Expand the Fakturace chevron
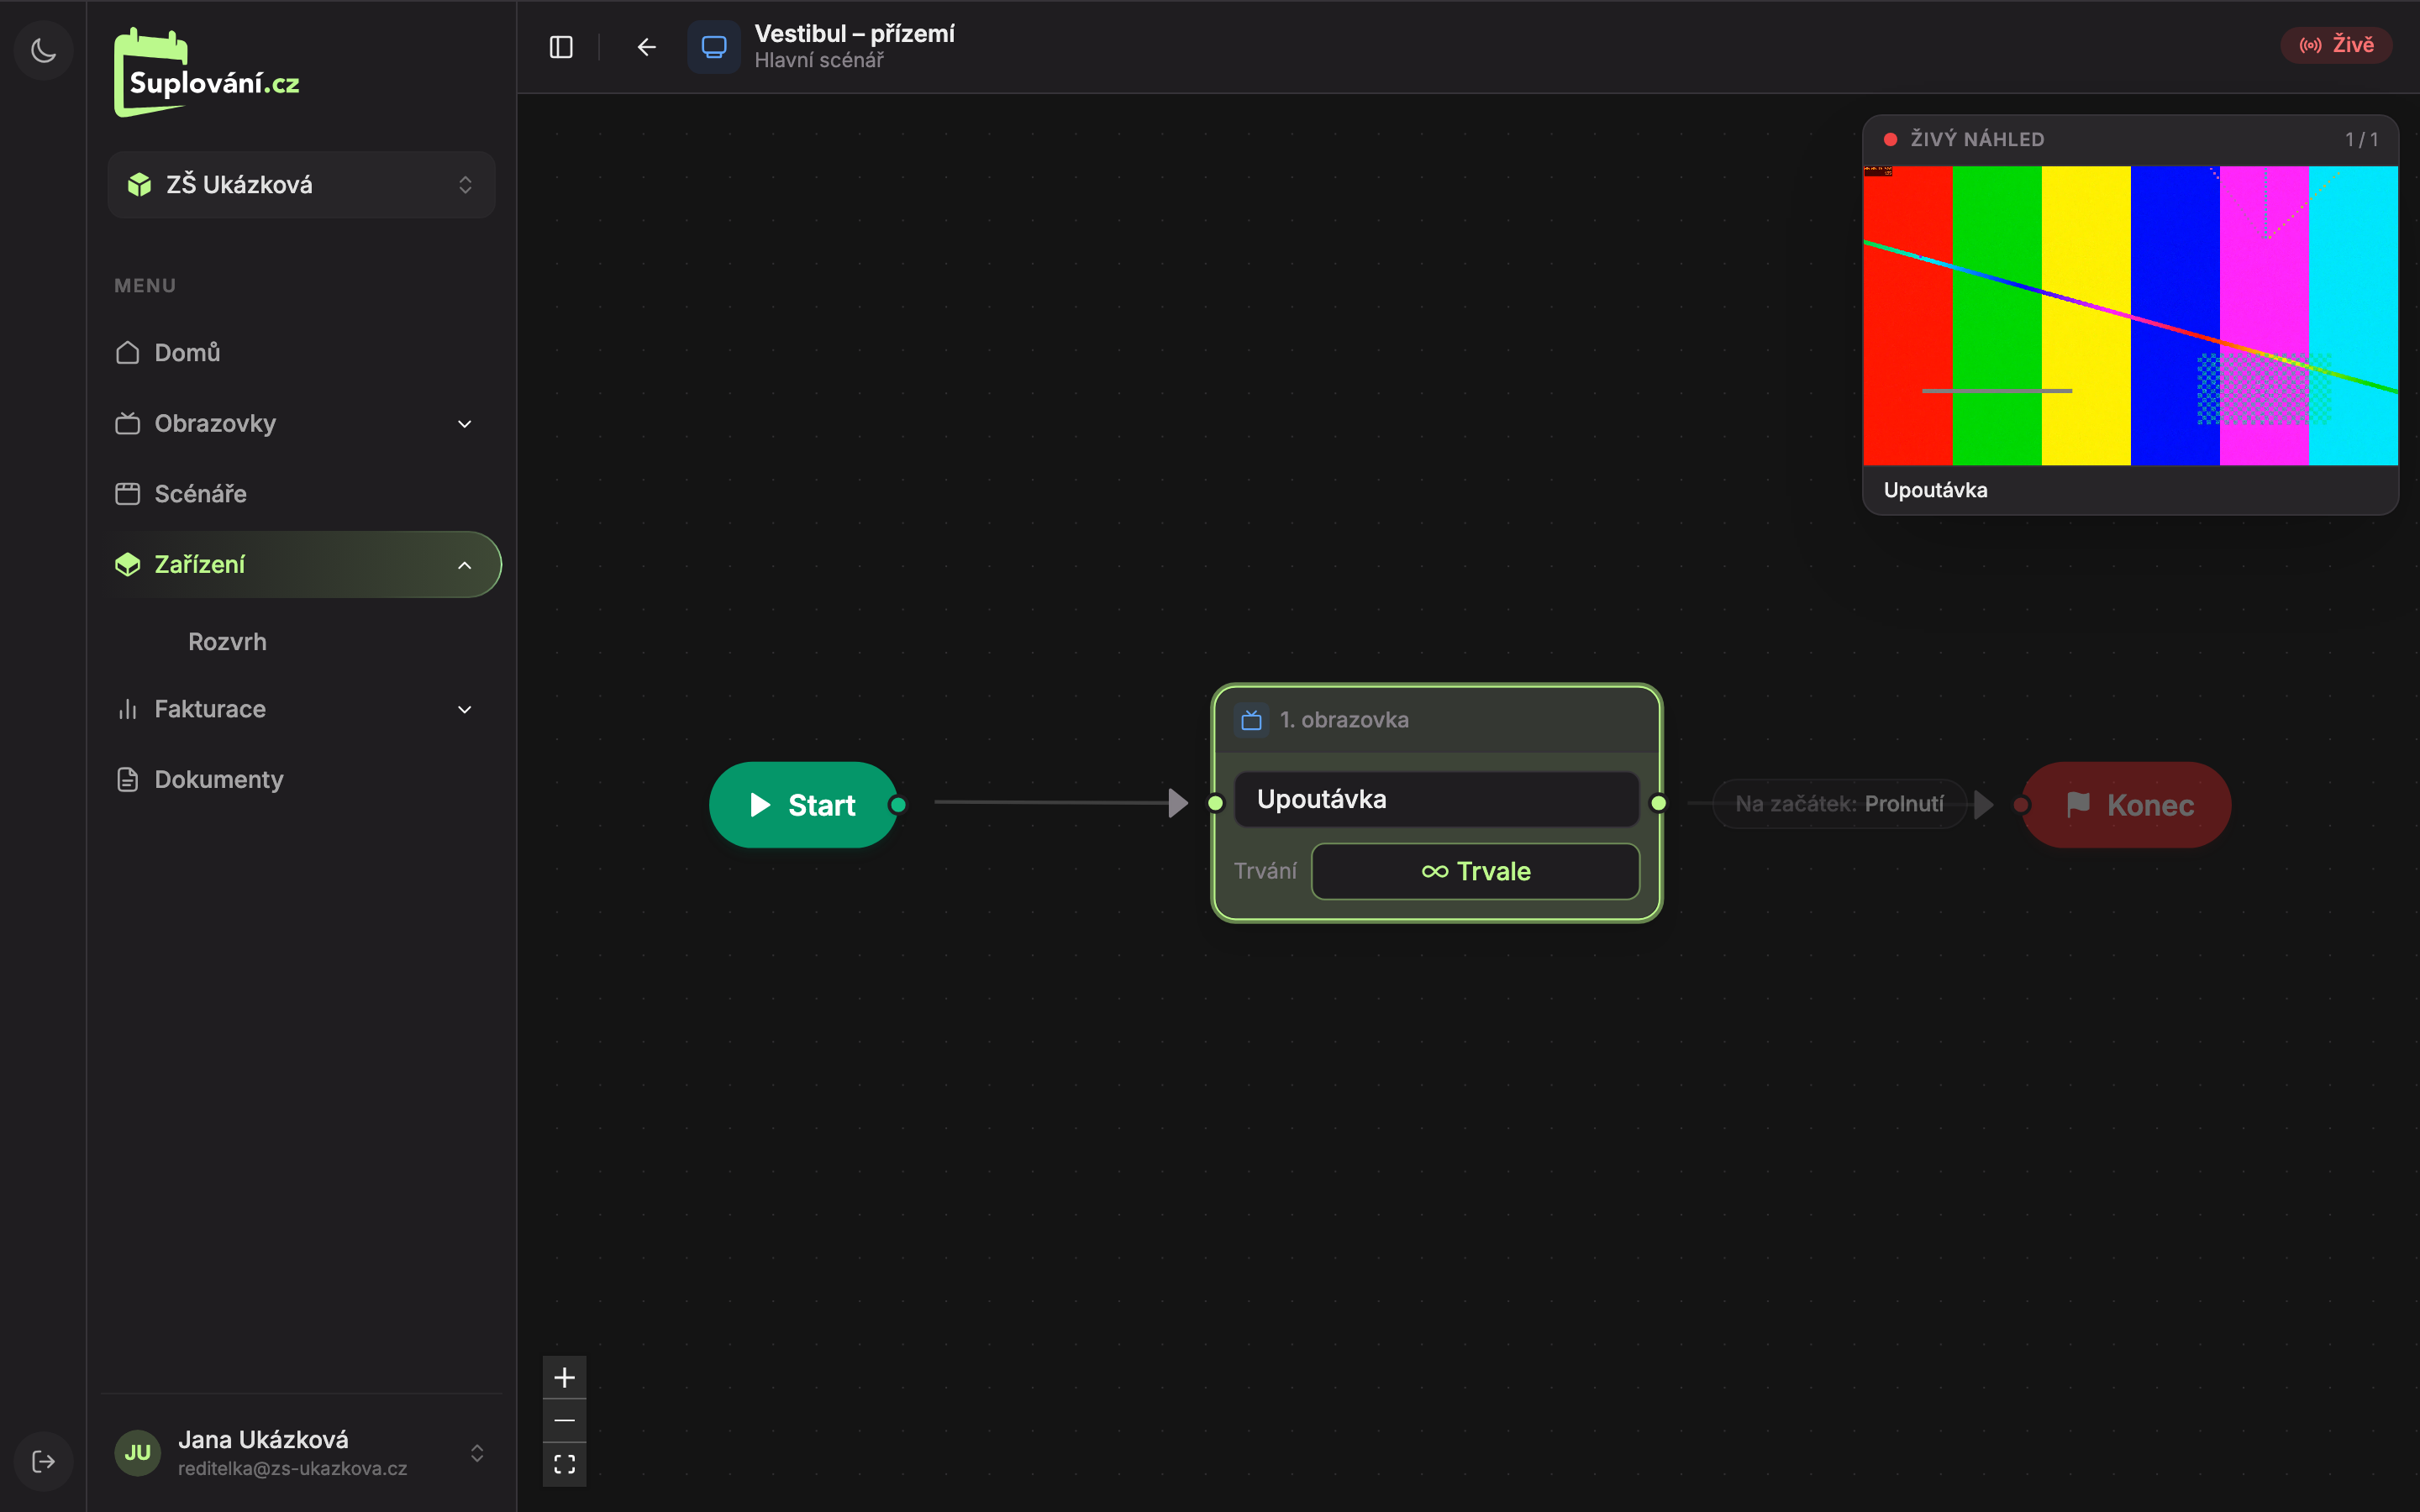 [x=465, y=709]
